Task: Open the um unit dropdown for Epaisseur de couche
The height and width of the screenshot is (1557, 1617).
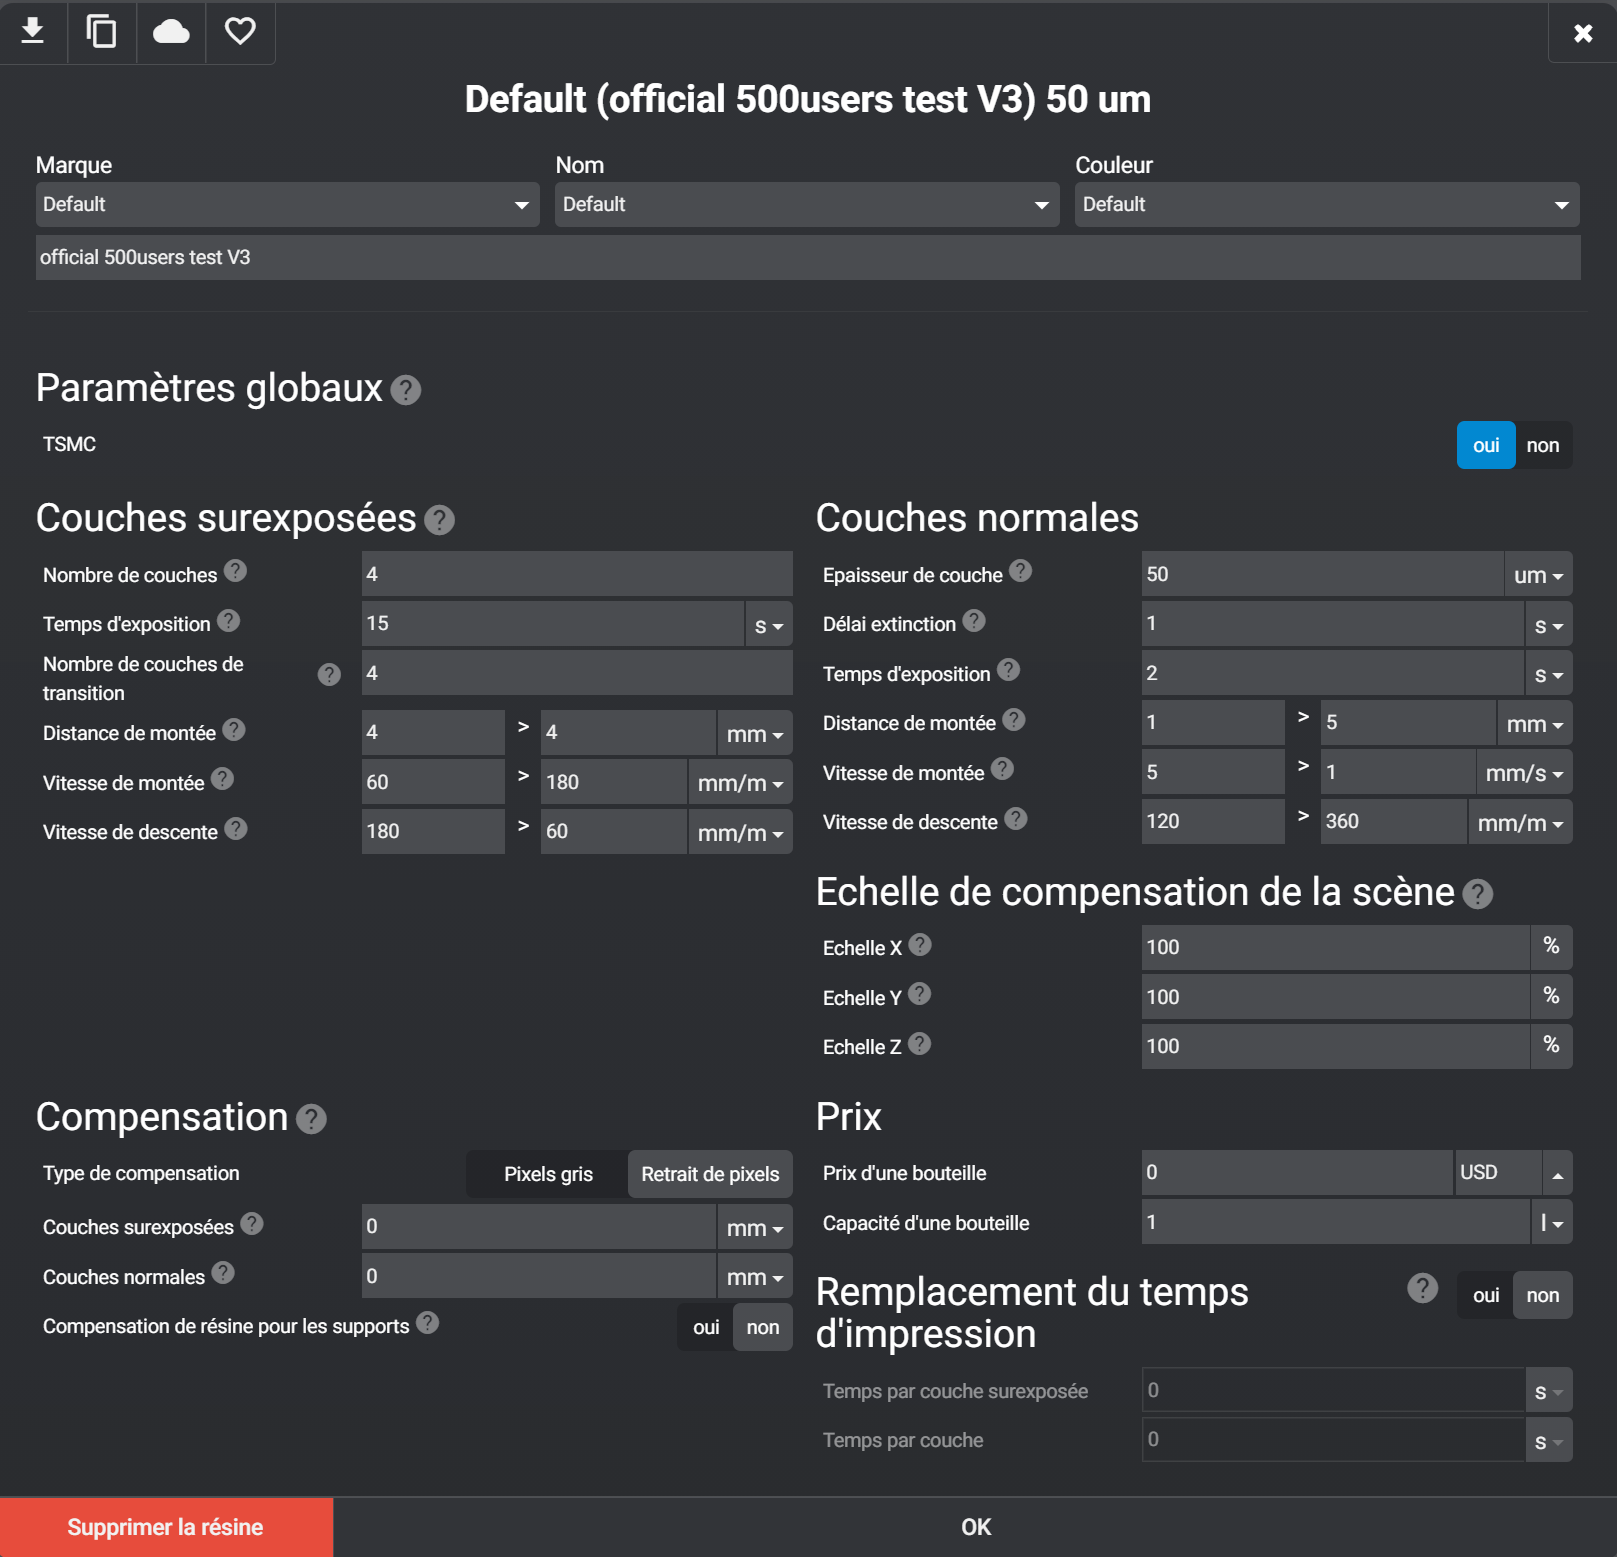Action: (1538, 575)
